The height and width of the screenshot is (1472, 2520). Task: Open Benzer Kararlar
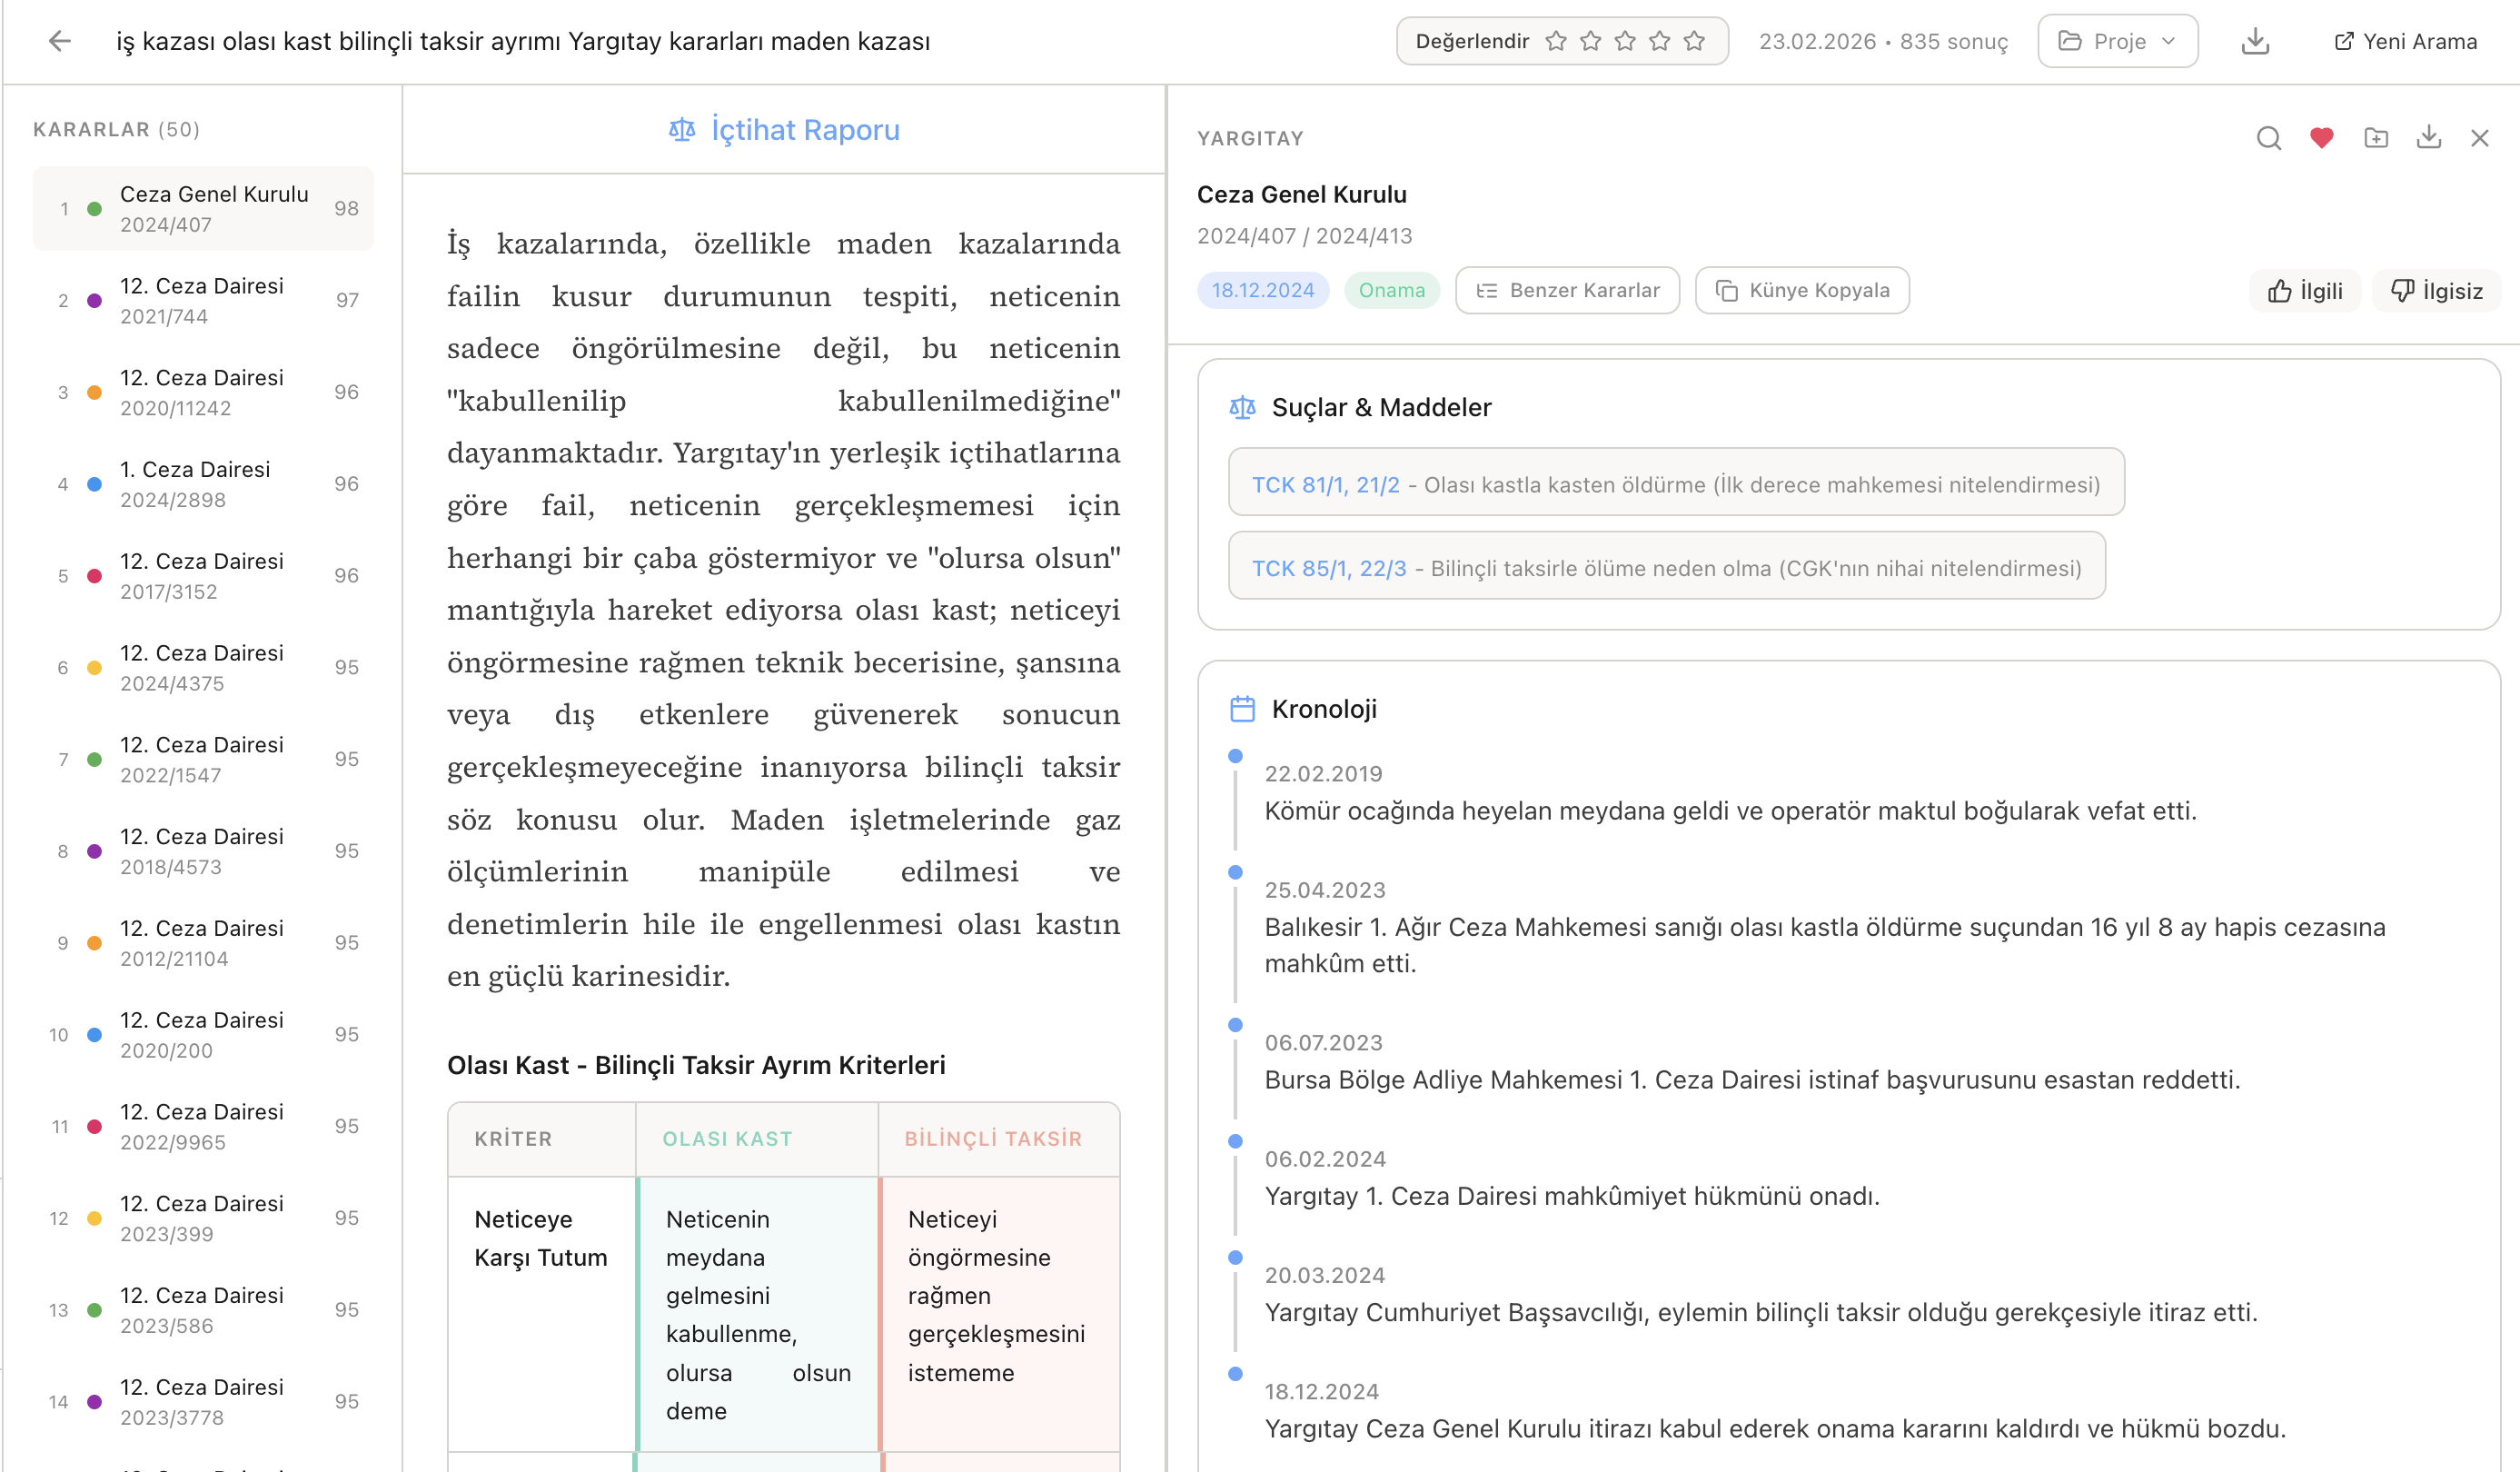[x=1567, y=290]
